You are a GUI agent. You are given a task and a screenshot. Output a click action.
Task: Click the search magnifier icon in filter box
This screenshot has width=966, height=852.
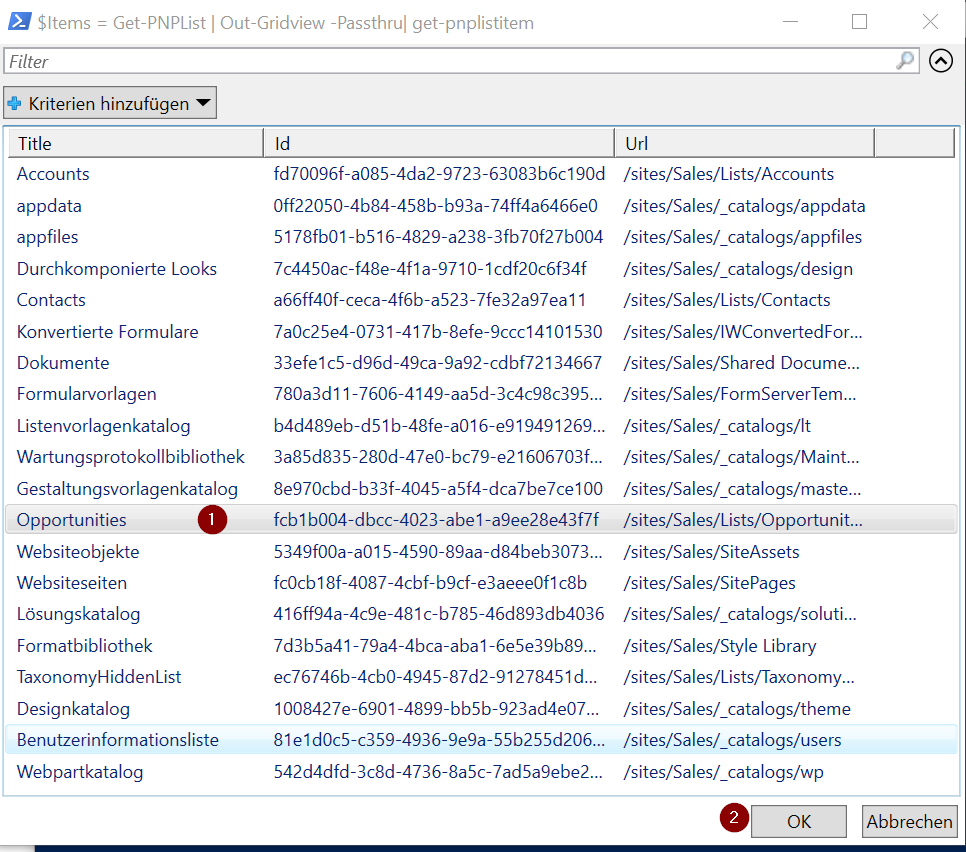(x=903, y=61)
